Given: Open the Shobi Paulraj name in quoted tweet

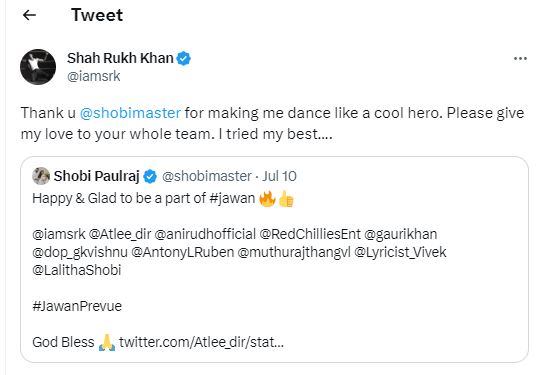Looking at the screenshot, I should (97, 176).
